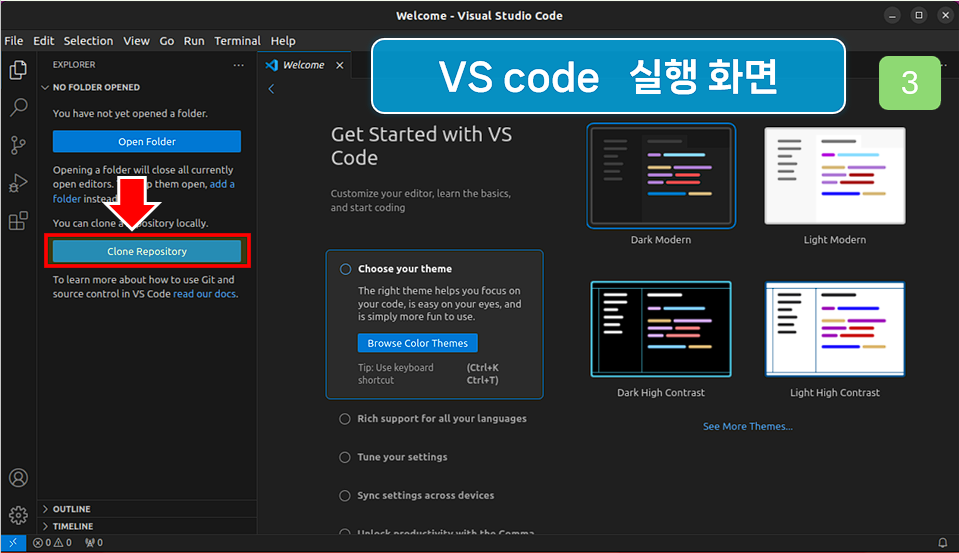Open Explorer views and more actions ellipsis

click(239, 65)
